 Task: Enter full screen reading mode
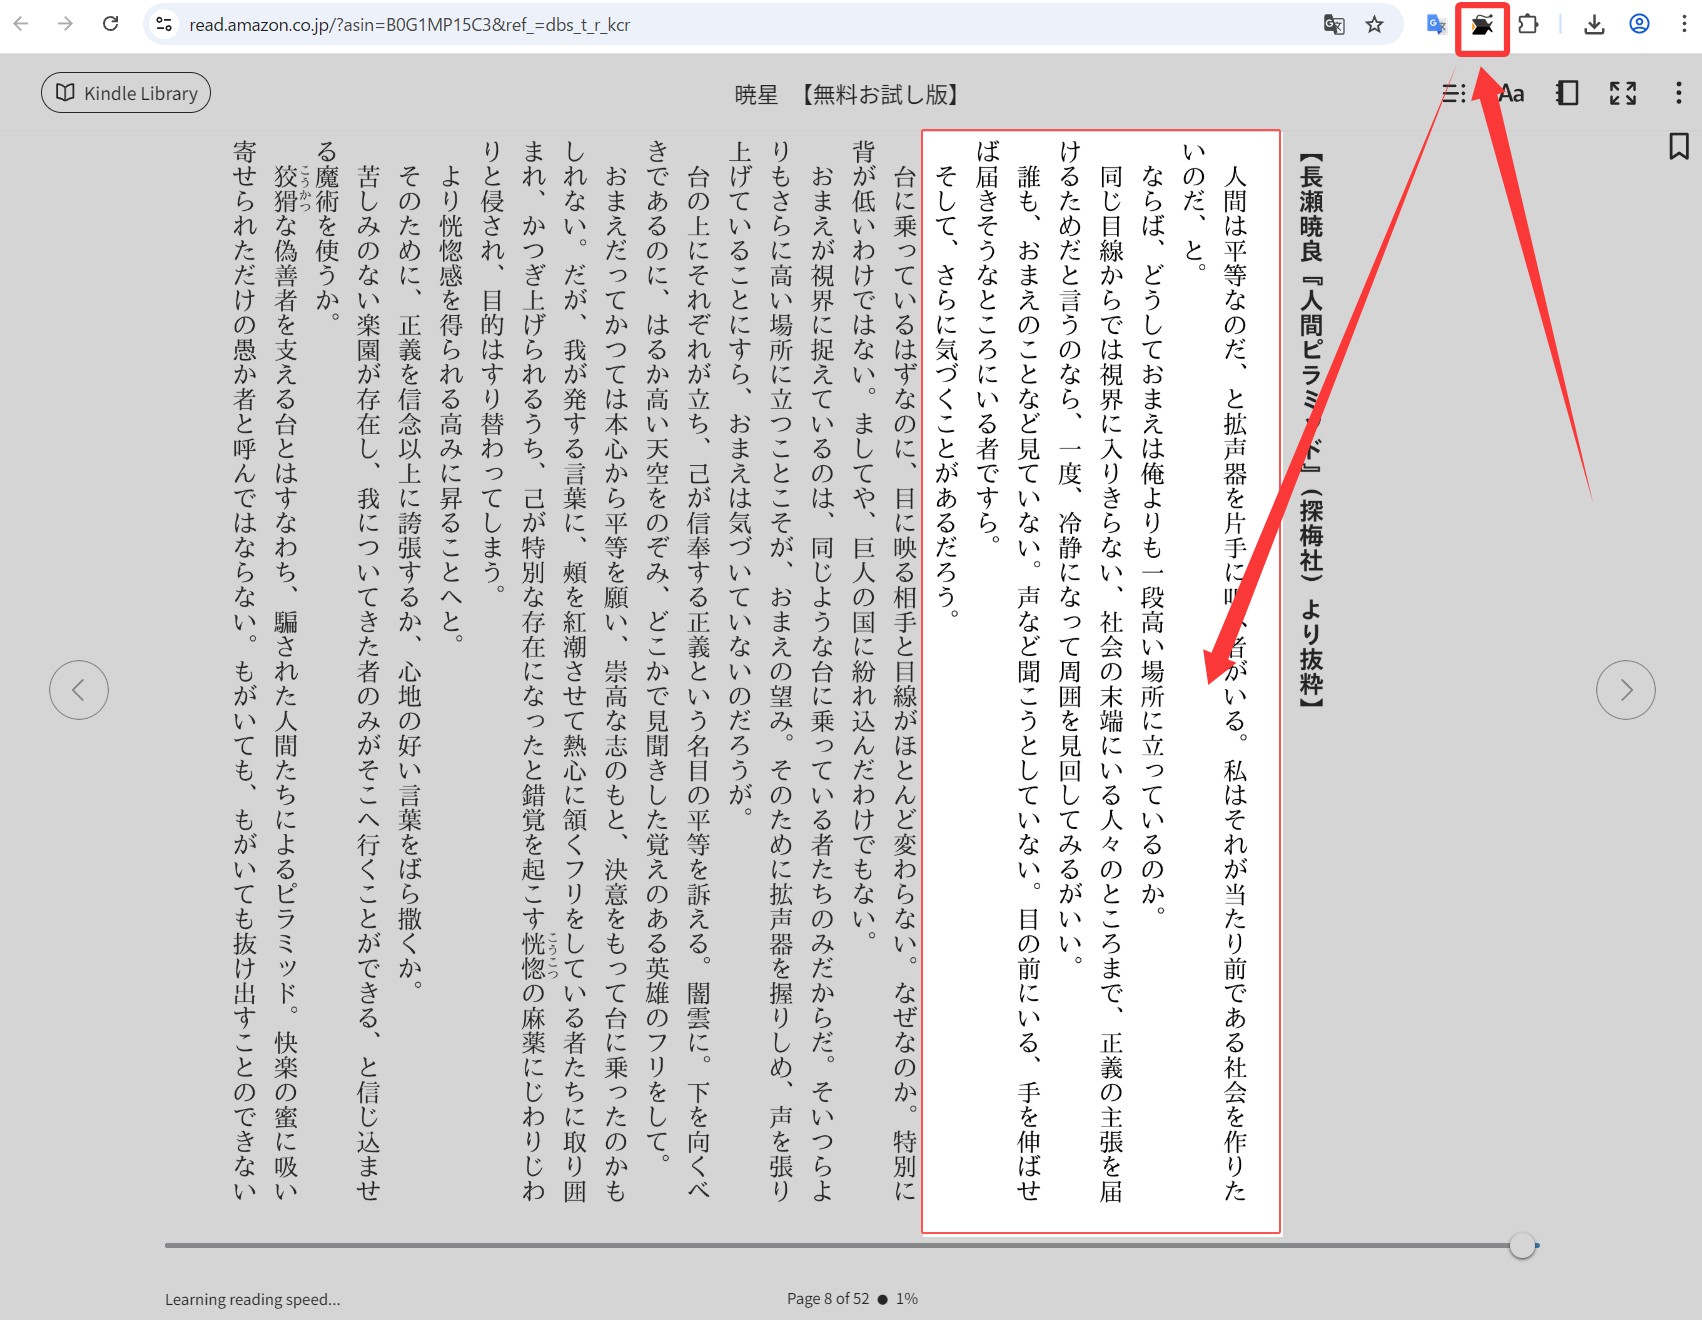[1622, 93]
